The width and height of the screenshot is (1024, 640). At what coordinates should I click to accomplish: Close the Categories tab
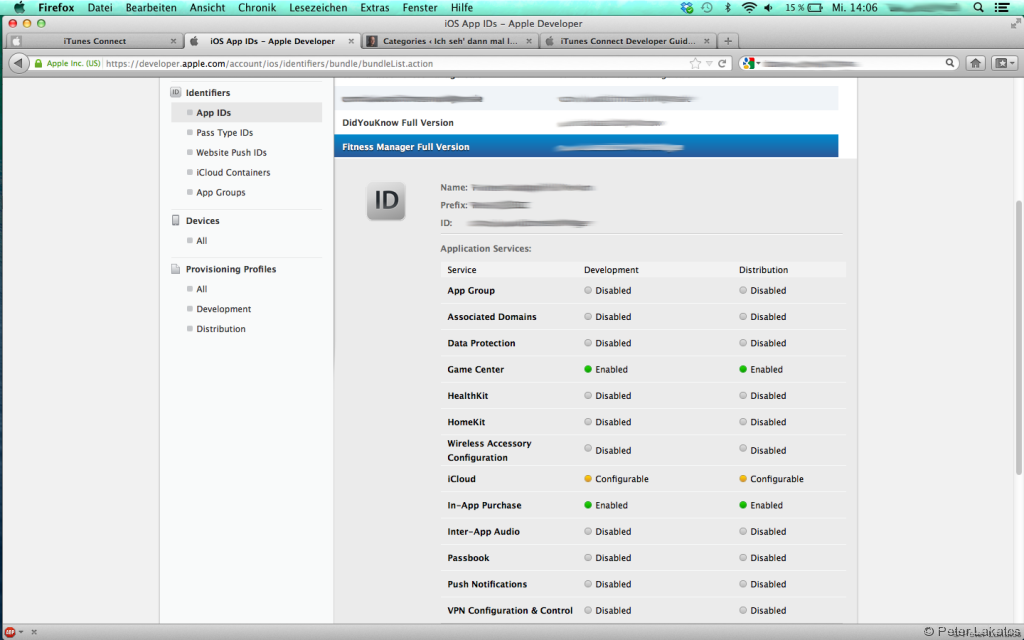click(529, 40)
